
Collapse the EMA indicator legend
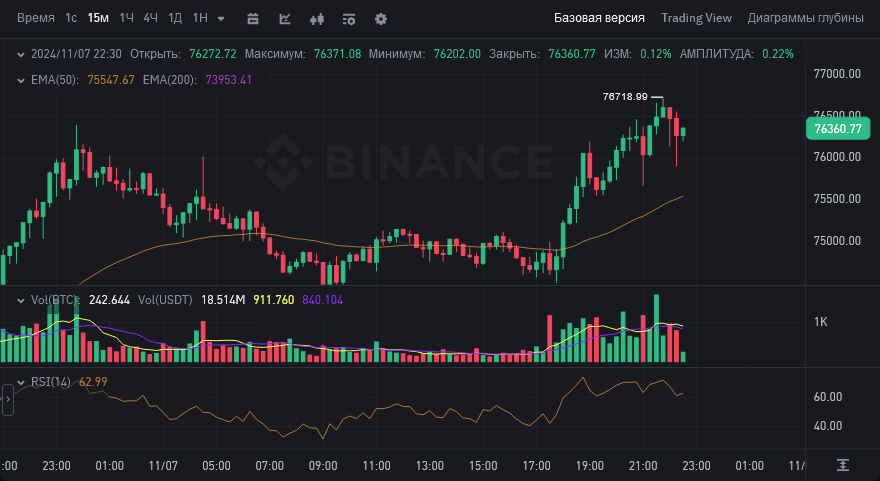tap(21, 80)
